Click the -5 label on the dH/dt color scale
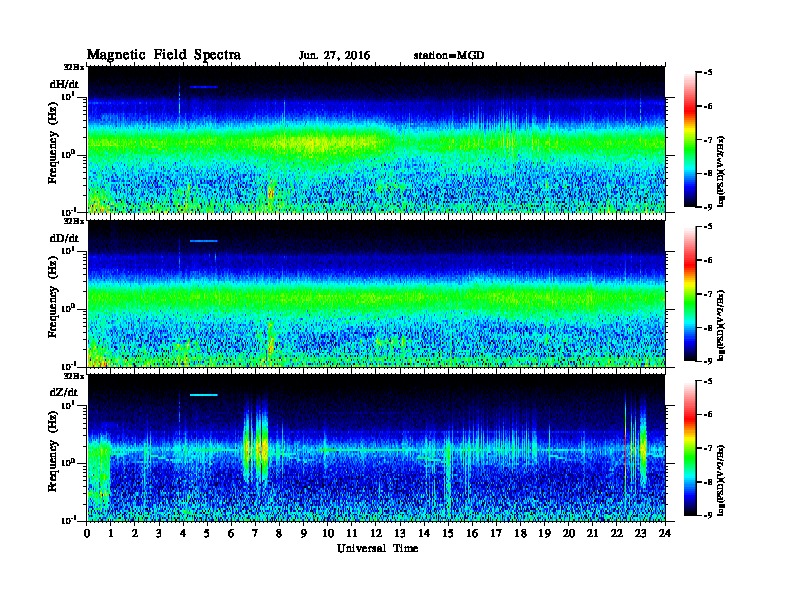This screenshot has width=792, height=612. (707, 73)
